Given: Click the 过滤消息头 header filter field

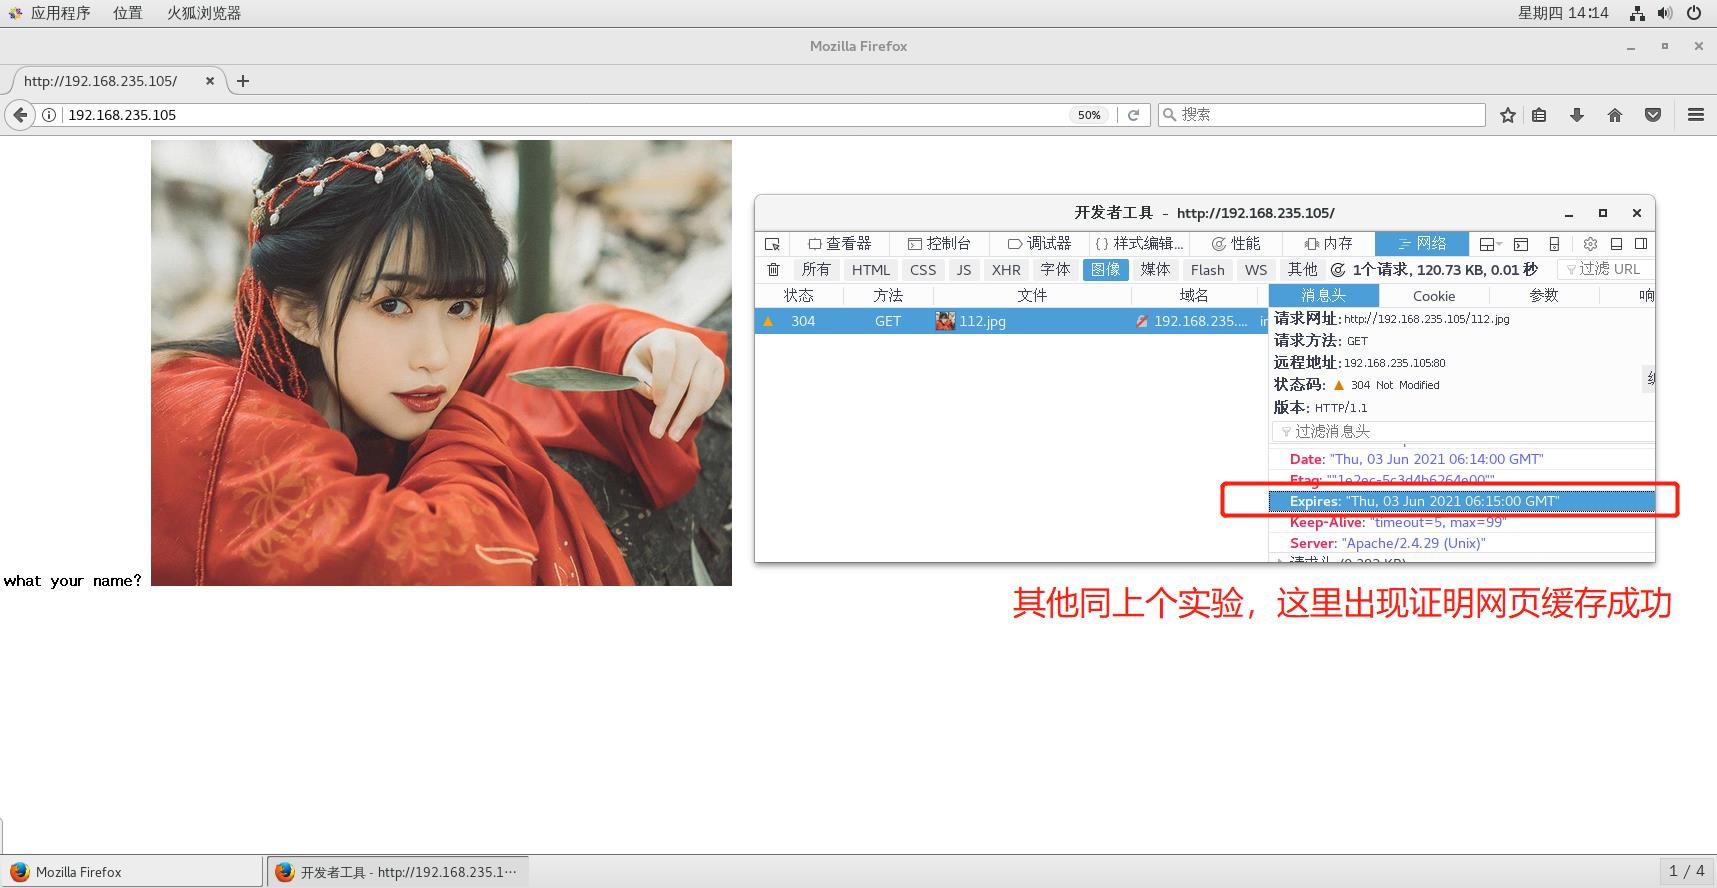Looking at the screenshot, I should point(1463,432).
